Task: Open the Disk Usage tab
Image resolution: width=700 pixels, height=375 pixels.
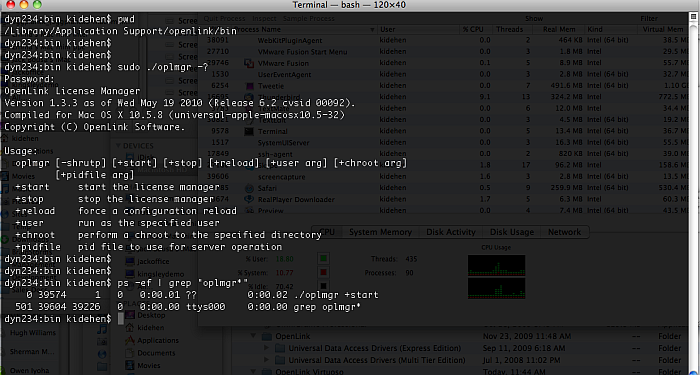Action: pyautogui.click(x=512, y=232)
